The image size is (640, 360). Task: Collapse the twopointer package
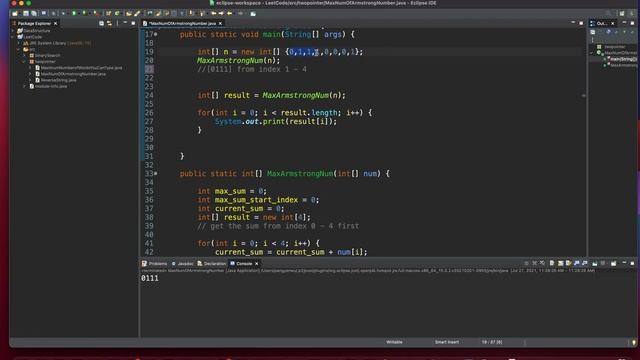[24, 62]
